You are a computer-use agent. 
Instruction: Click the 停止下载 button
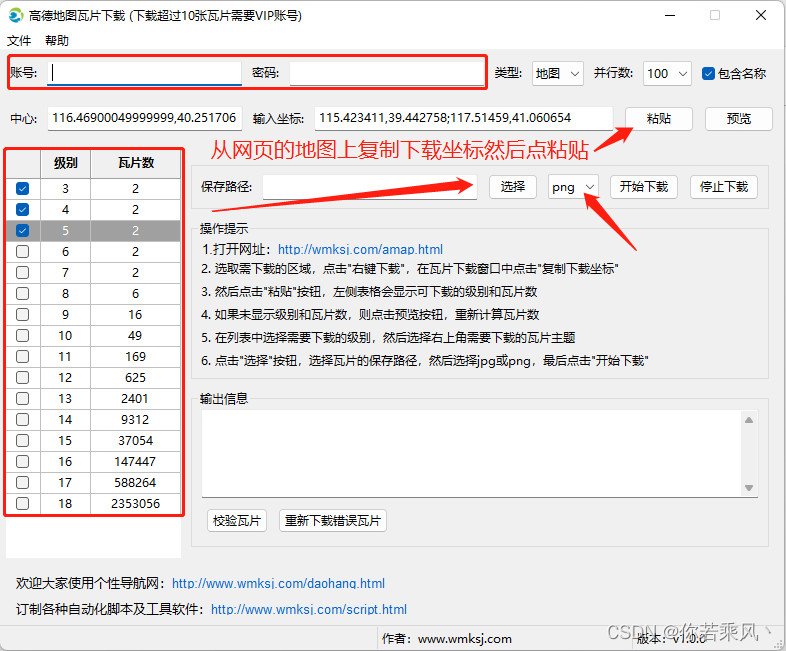click(x=724, y=187)
